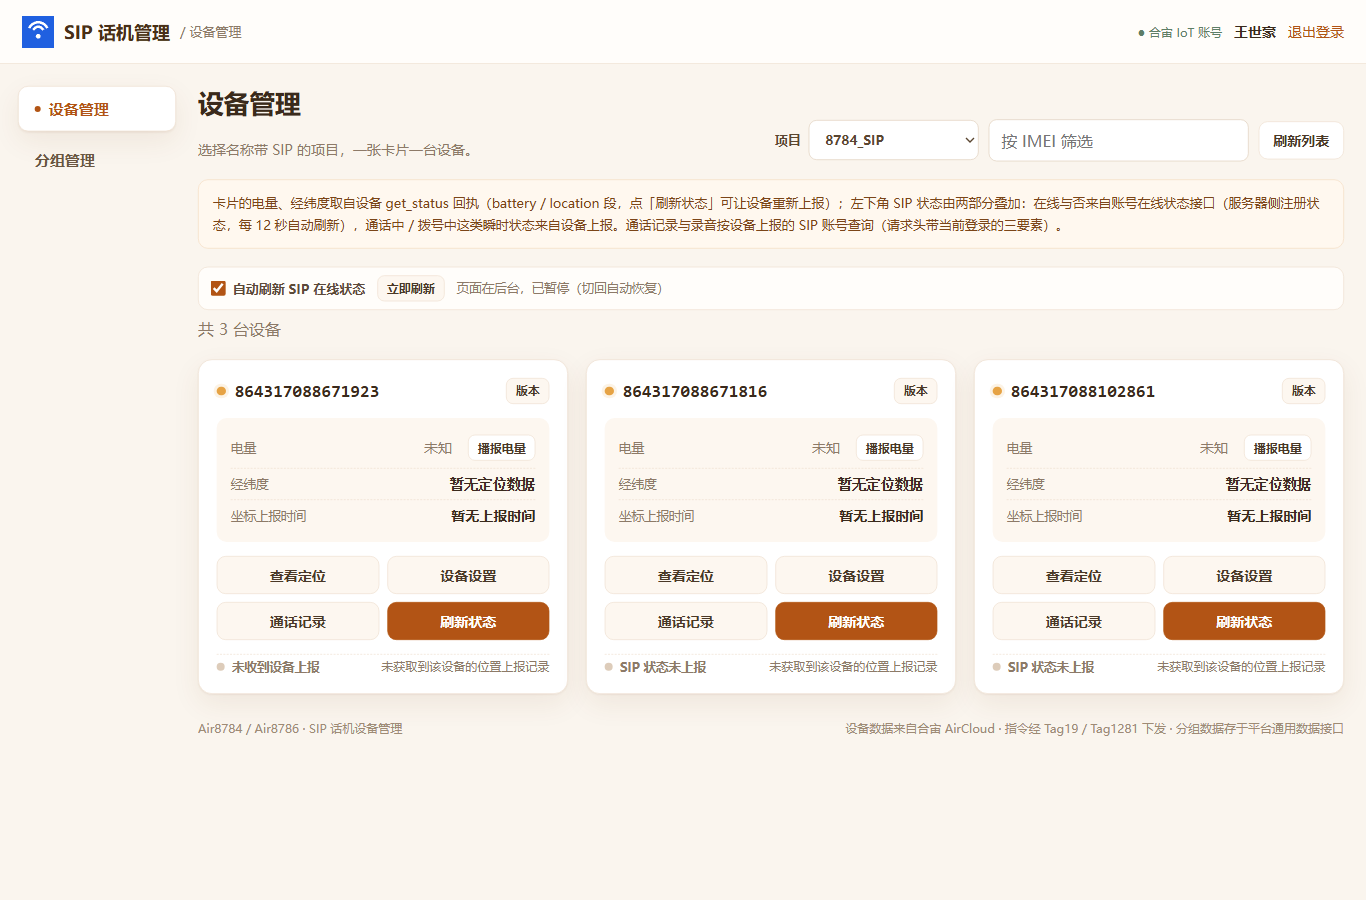The width and height of the screenshot is (1366, 900).
Task: View 通话记录 for device 864317088671816
Action: click(x=686, y=621)
